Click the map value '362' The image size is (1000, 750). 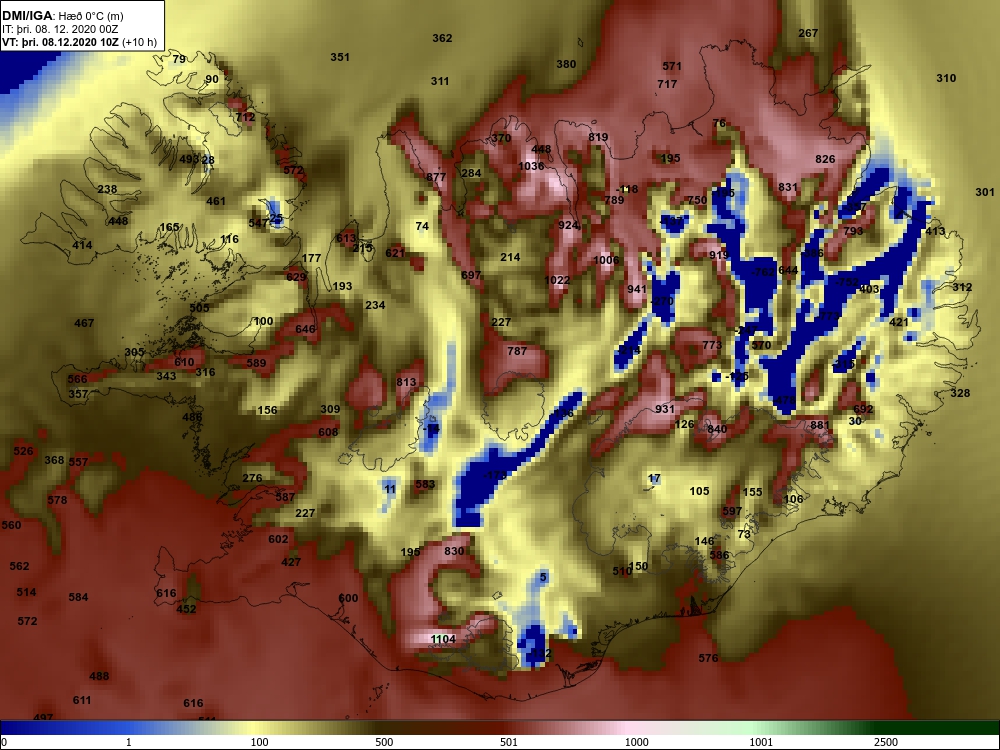(x=442, y=38)
